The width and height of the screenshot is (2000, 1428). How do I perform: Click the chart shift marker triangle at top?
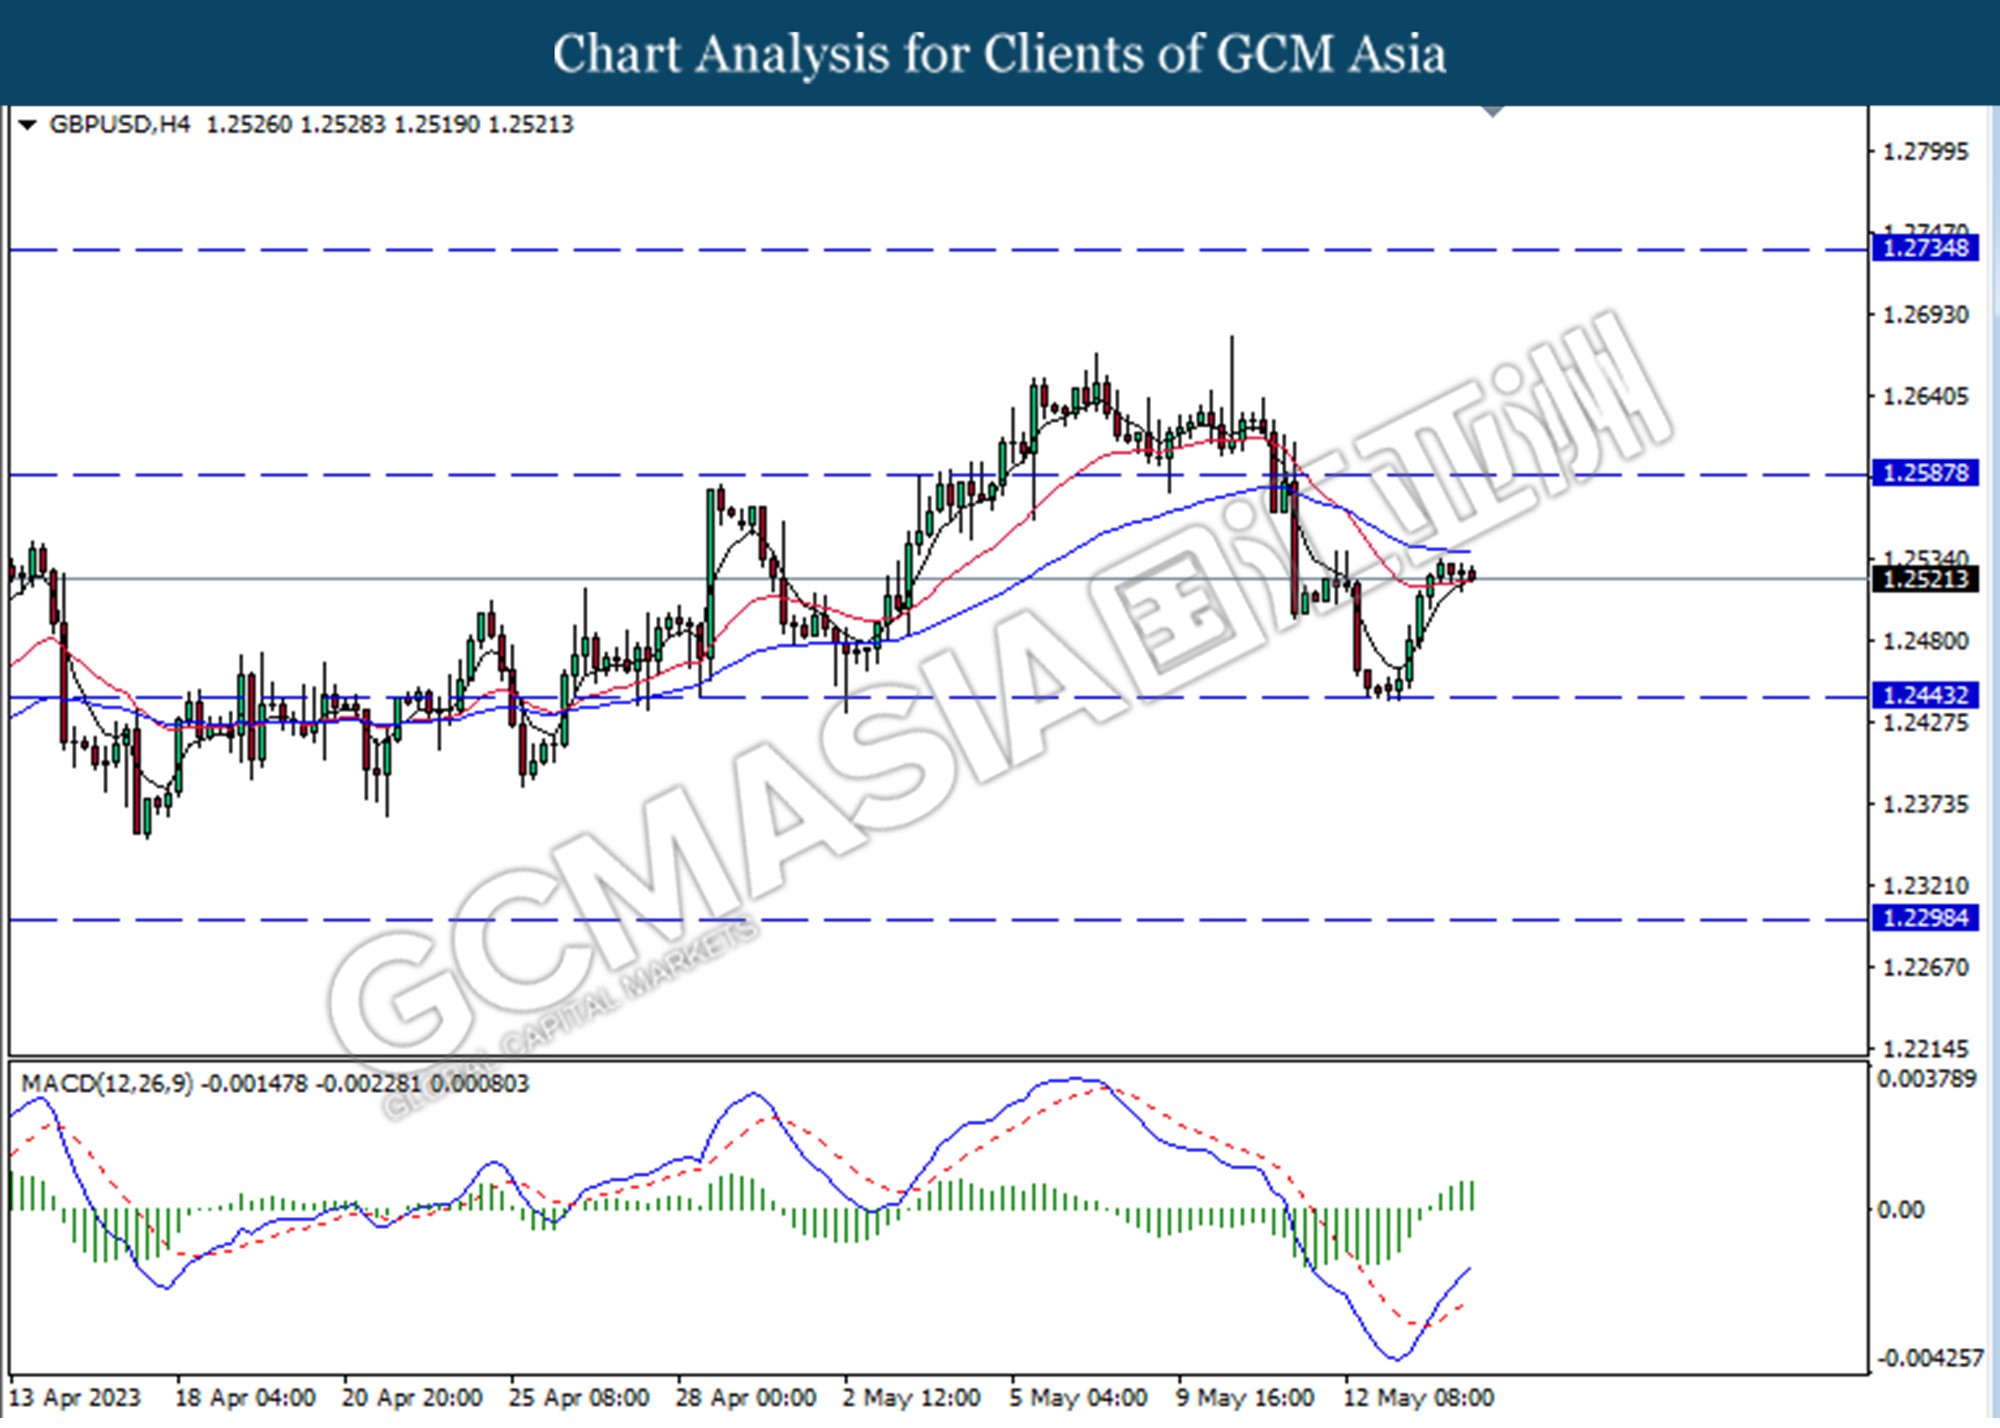(1493, 111)
